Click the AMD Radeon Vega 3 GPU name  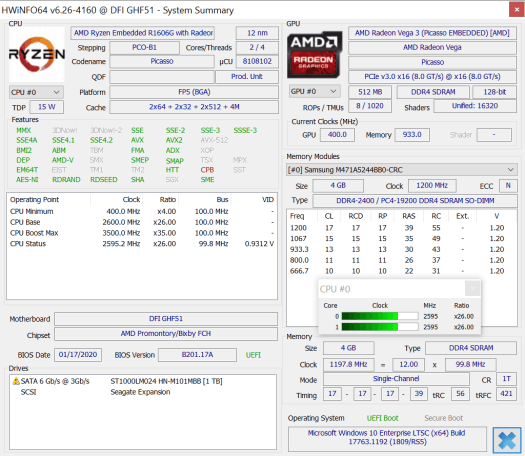click(x=432, y=33)
